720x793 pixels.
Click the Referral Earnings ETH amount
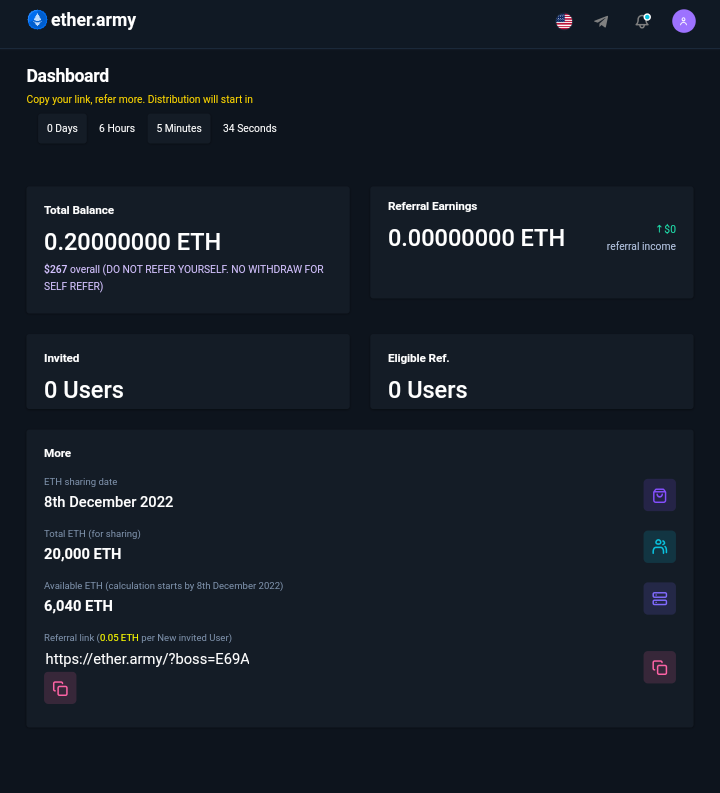pos(476,238)
